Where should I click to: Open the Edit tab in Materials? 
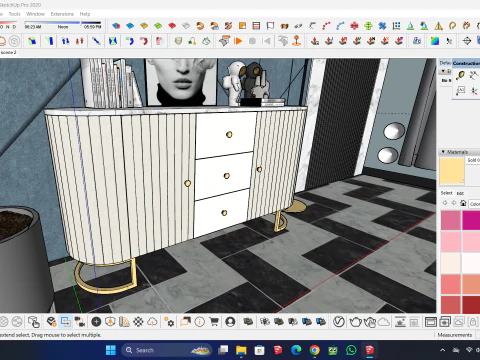(x=460, y=193)
